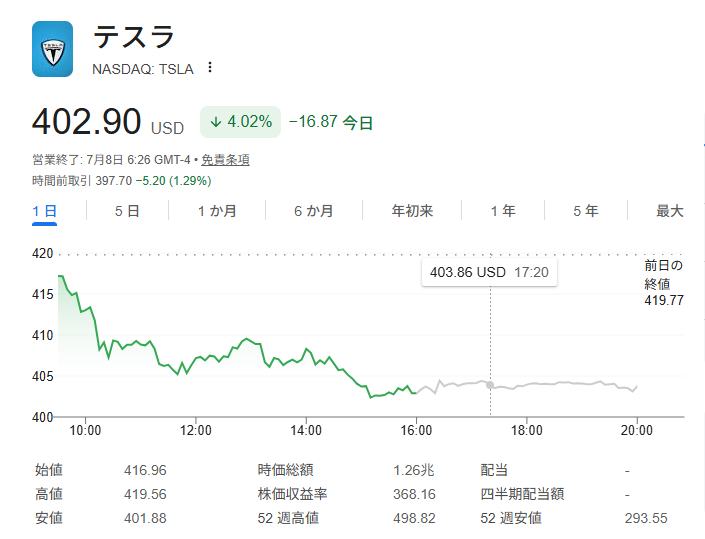
Task: Show the 5年 chart range
Action: pyautogui.click(x=585, y=211)
